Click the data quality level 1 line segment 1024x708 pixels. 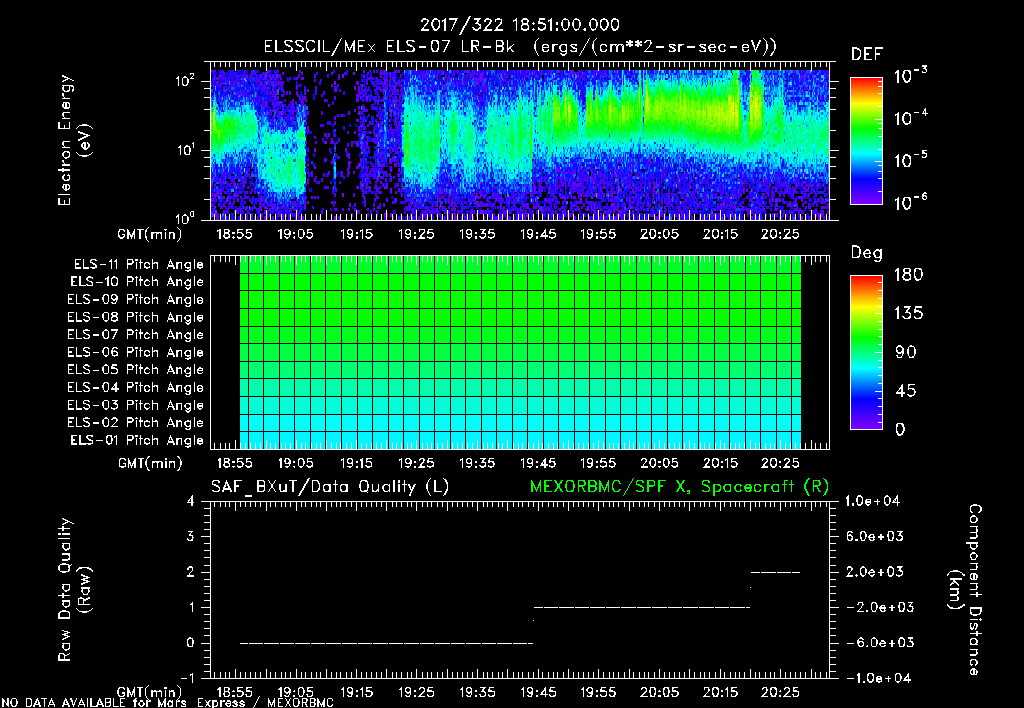[642, 607]
